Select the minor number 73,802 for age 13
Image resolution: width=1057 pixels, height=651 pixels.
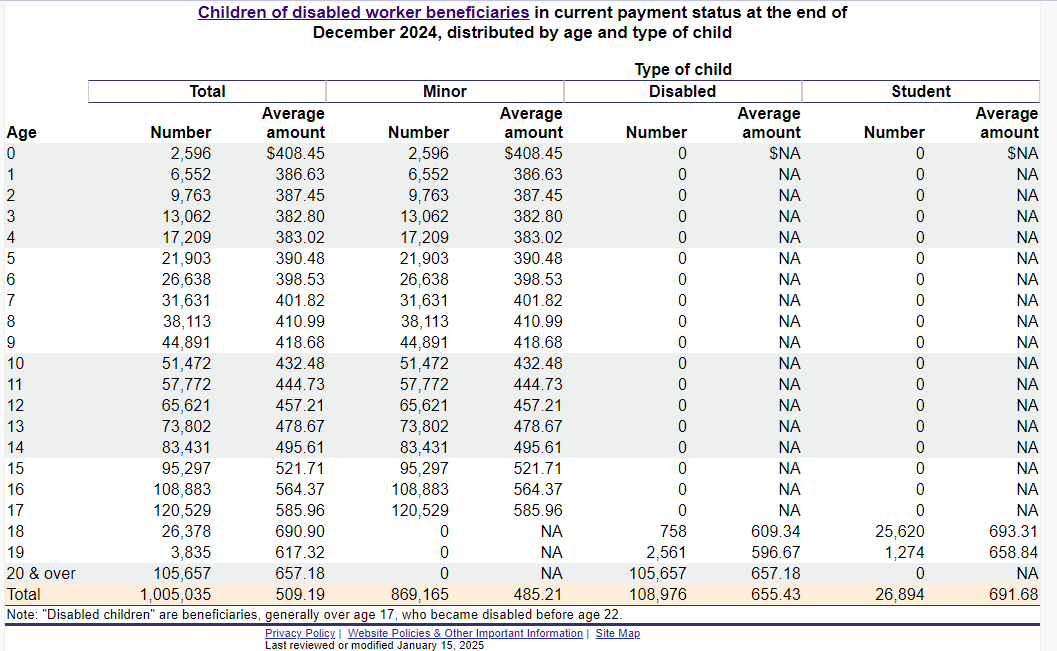(x=424, y=427)
